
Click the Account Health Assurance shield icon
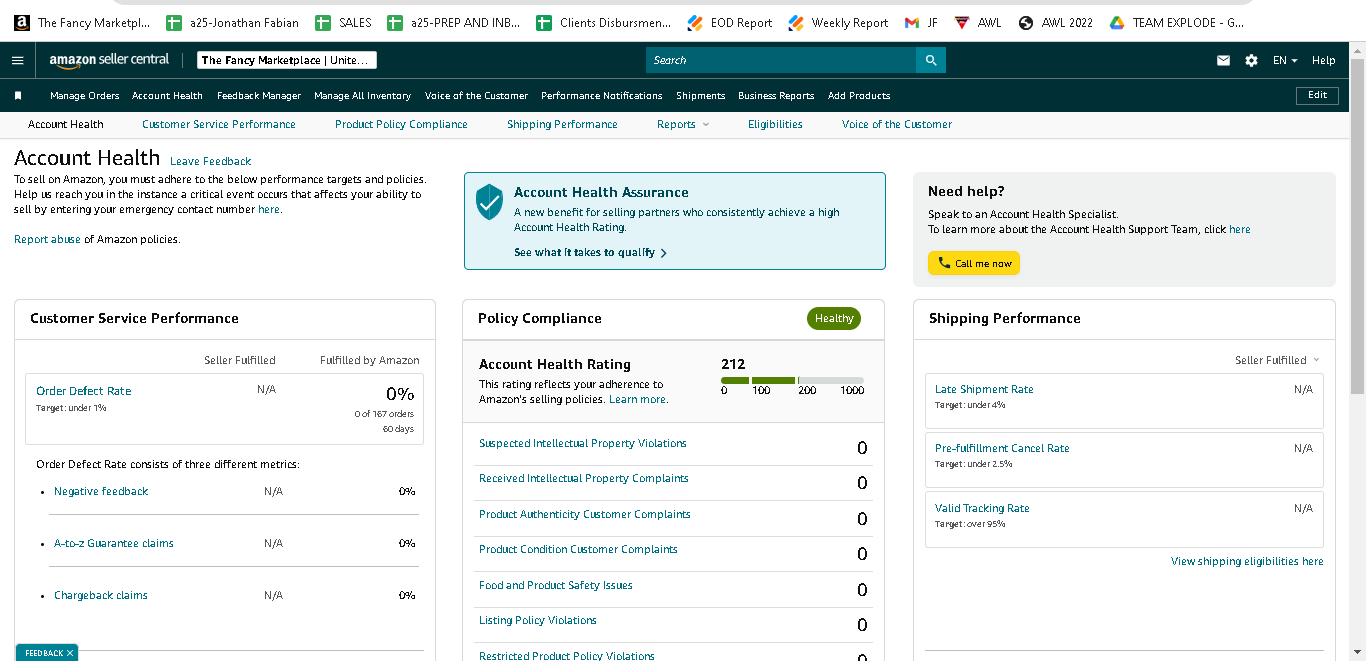point(489,202)
